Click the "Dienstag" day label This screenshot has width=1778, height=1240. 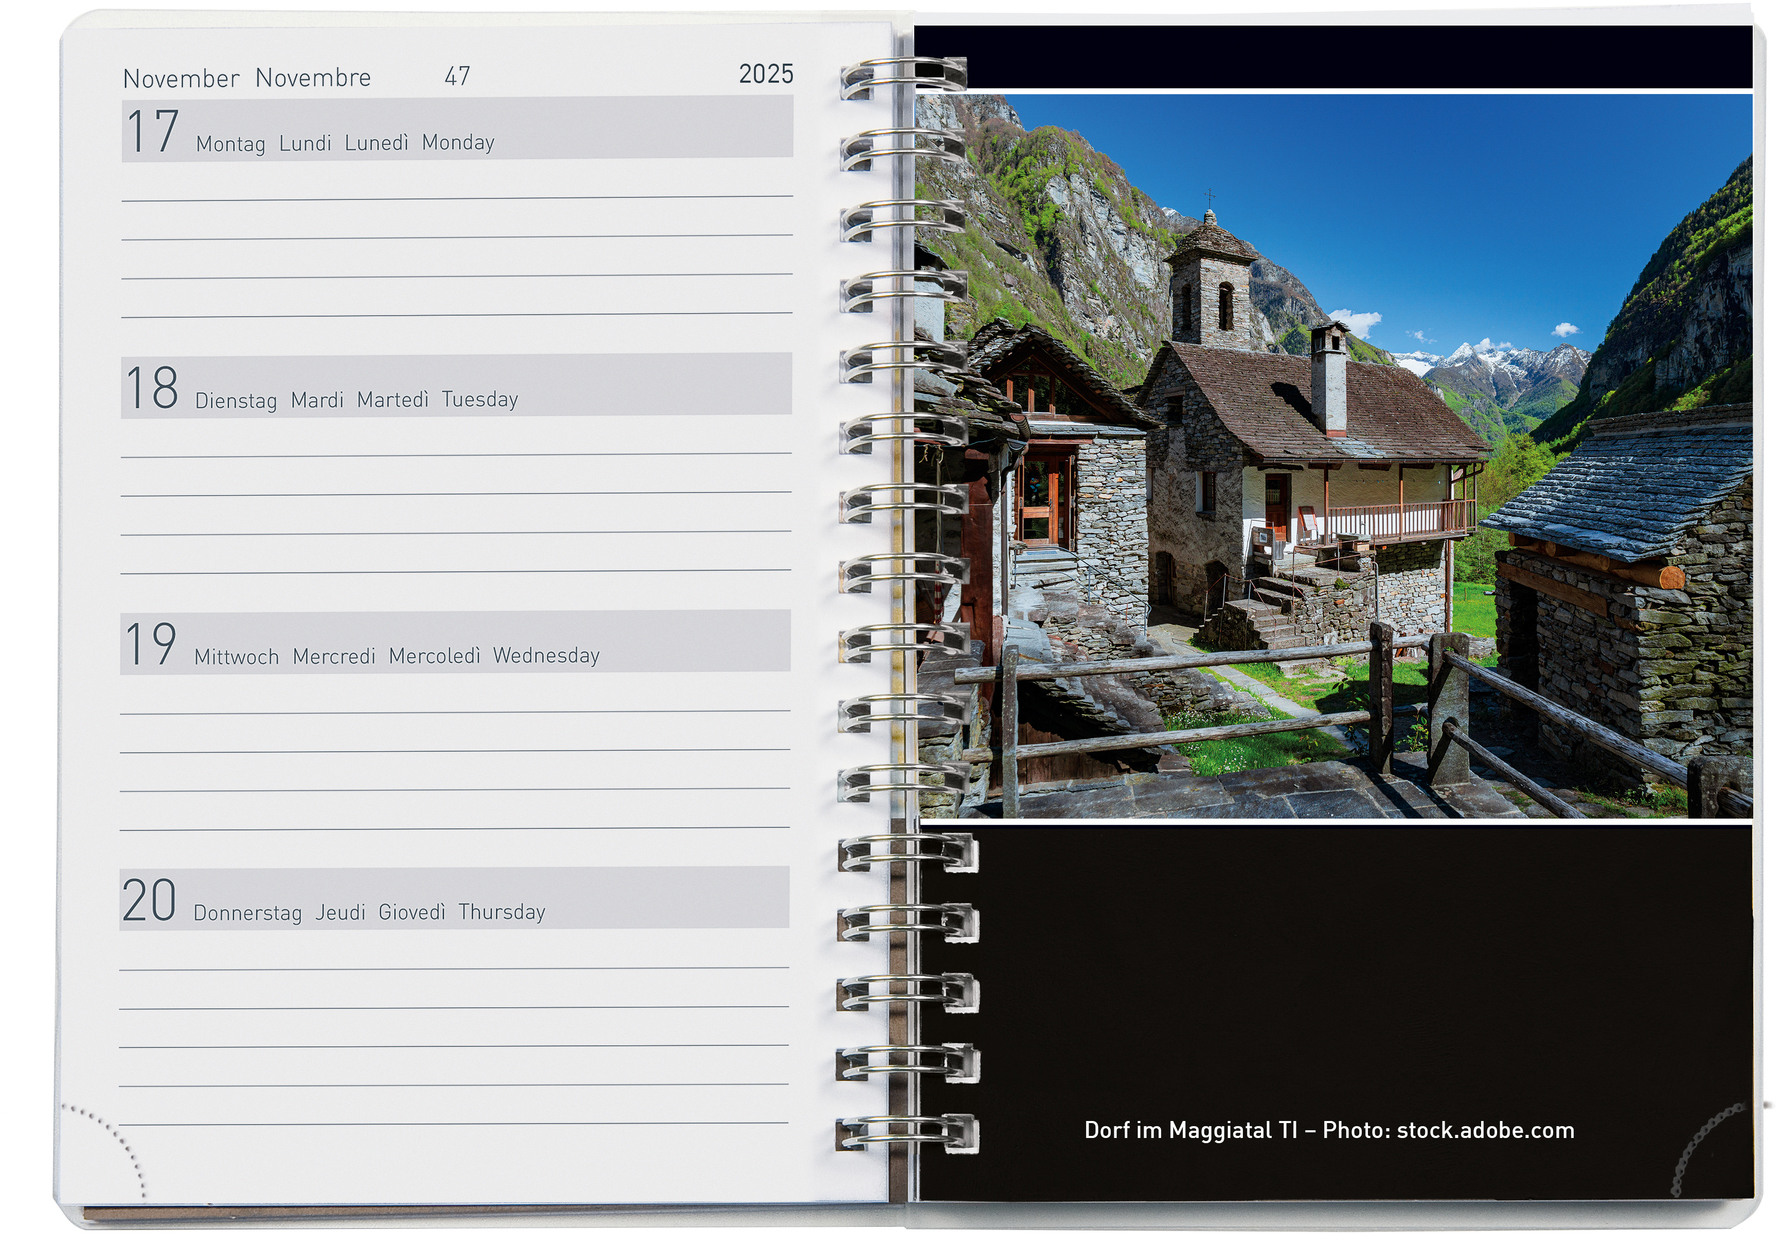click(x=236, y=401)
